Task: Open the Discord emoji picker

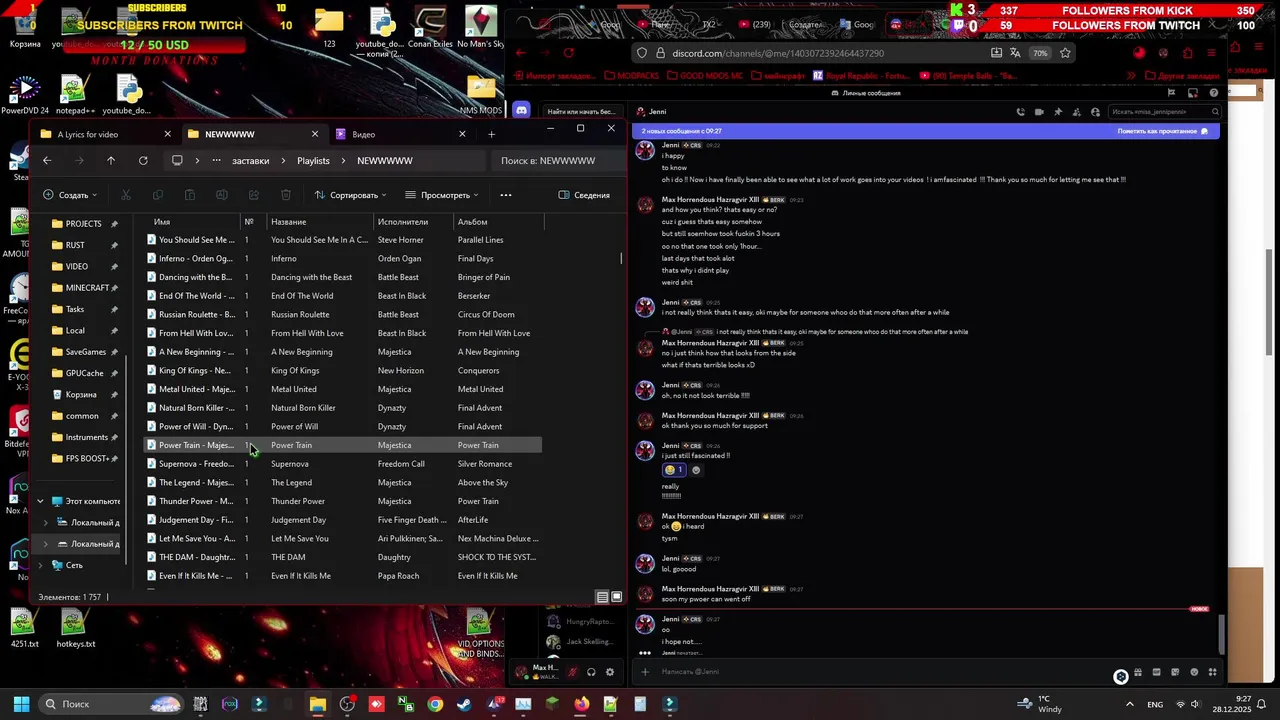Action: [x=1194, y=672]
